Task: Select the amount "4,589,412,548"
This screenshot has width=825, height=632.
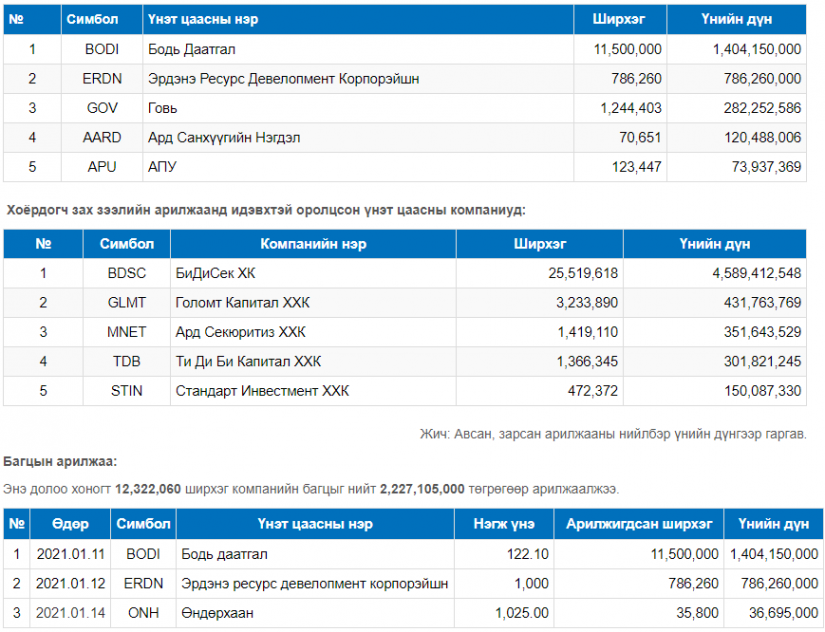Action: click(757, 273)
